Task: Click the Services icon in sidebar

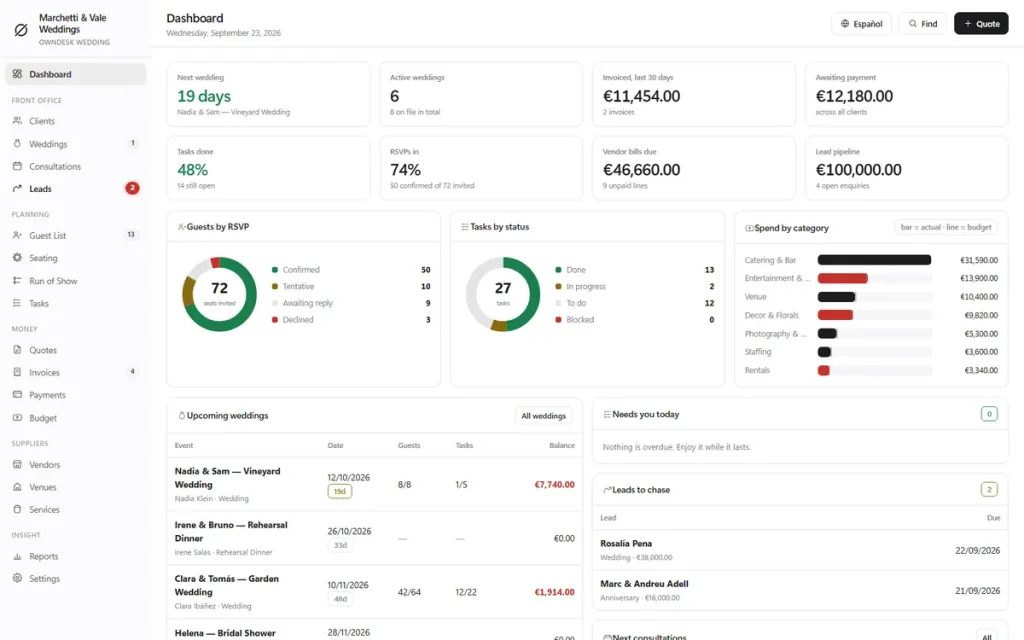Action: [17, 509]
